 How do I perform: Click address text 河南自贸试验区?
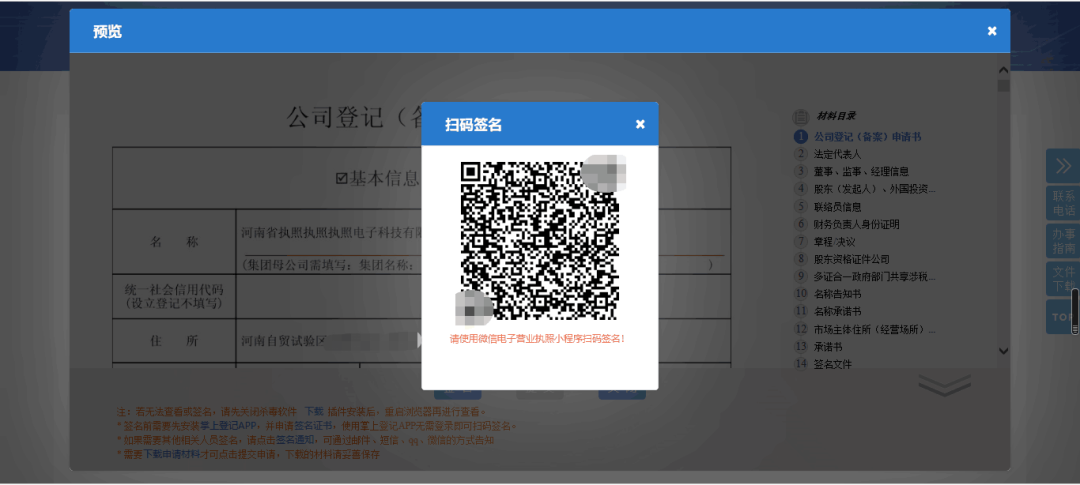pyautogui.click(x=283, y=341)
